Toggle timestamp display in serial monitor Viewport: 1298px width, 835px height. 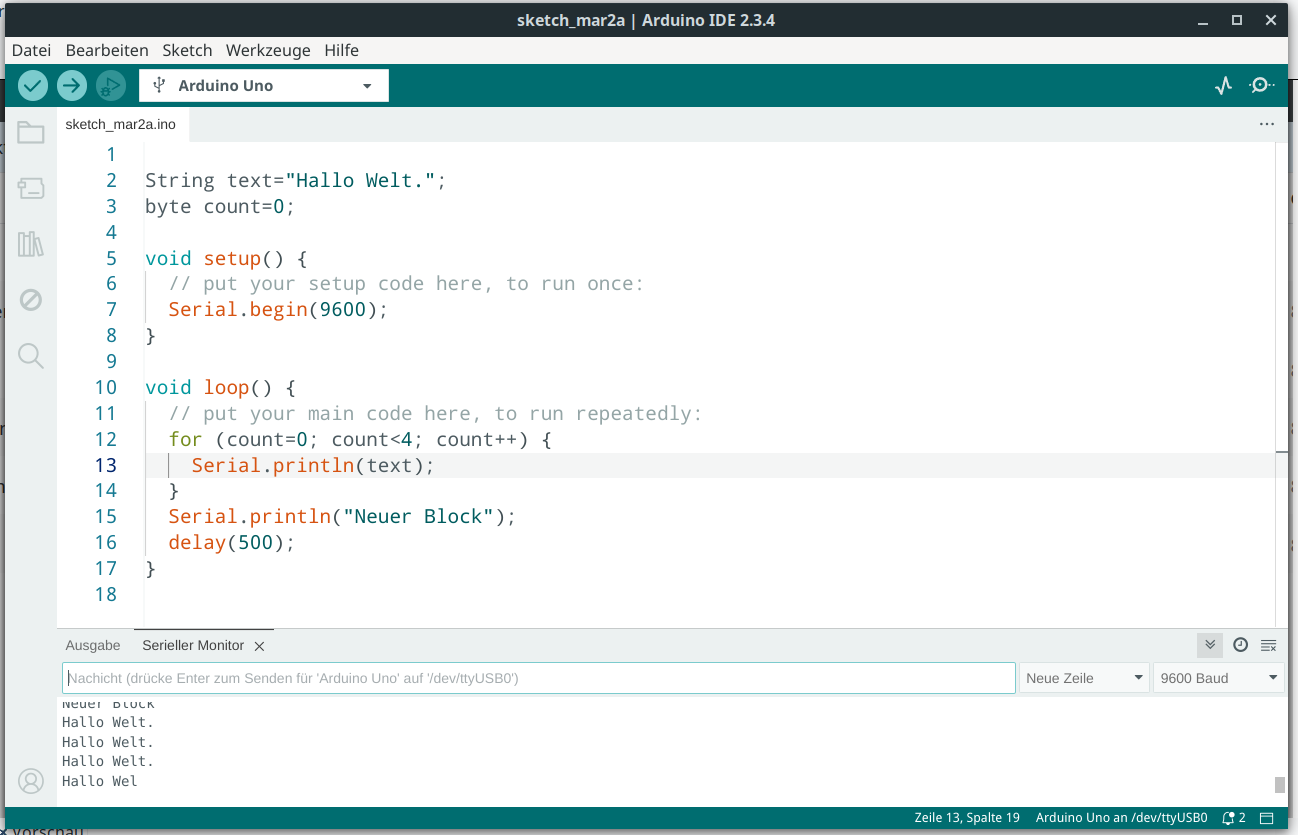point(1240,645)
